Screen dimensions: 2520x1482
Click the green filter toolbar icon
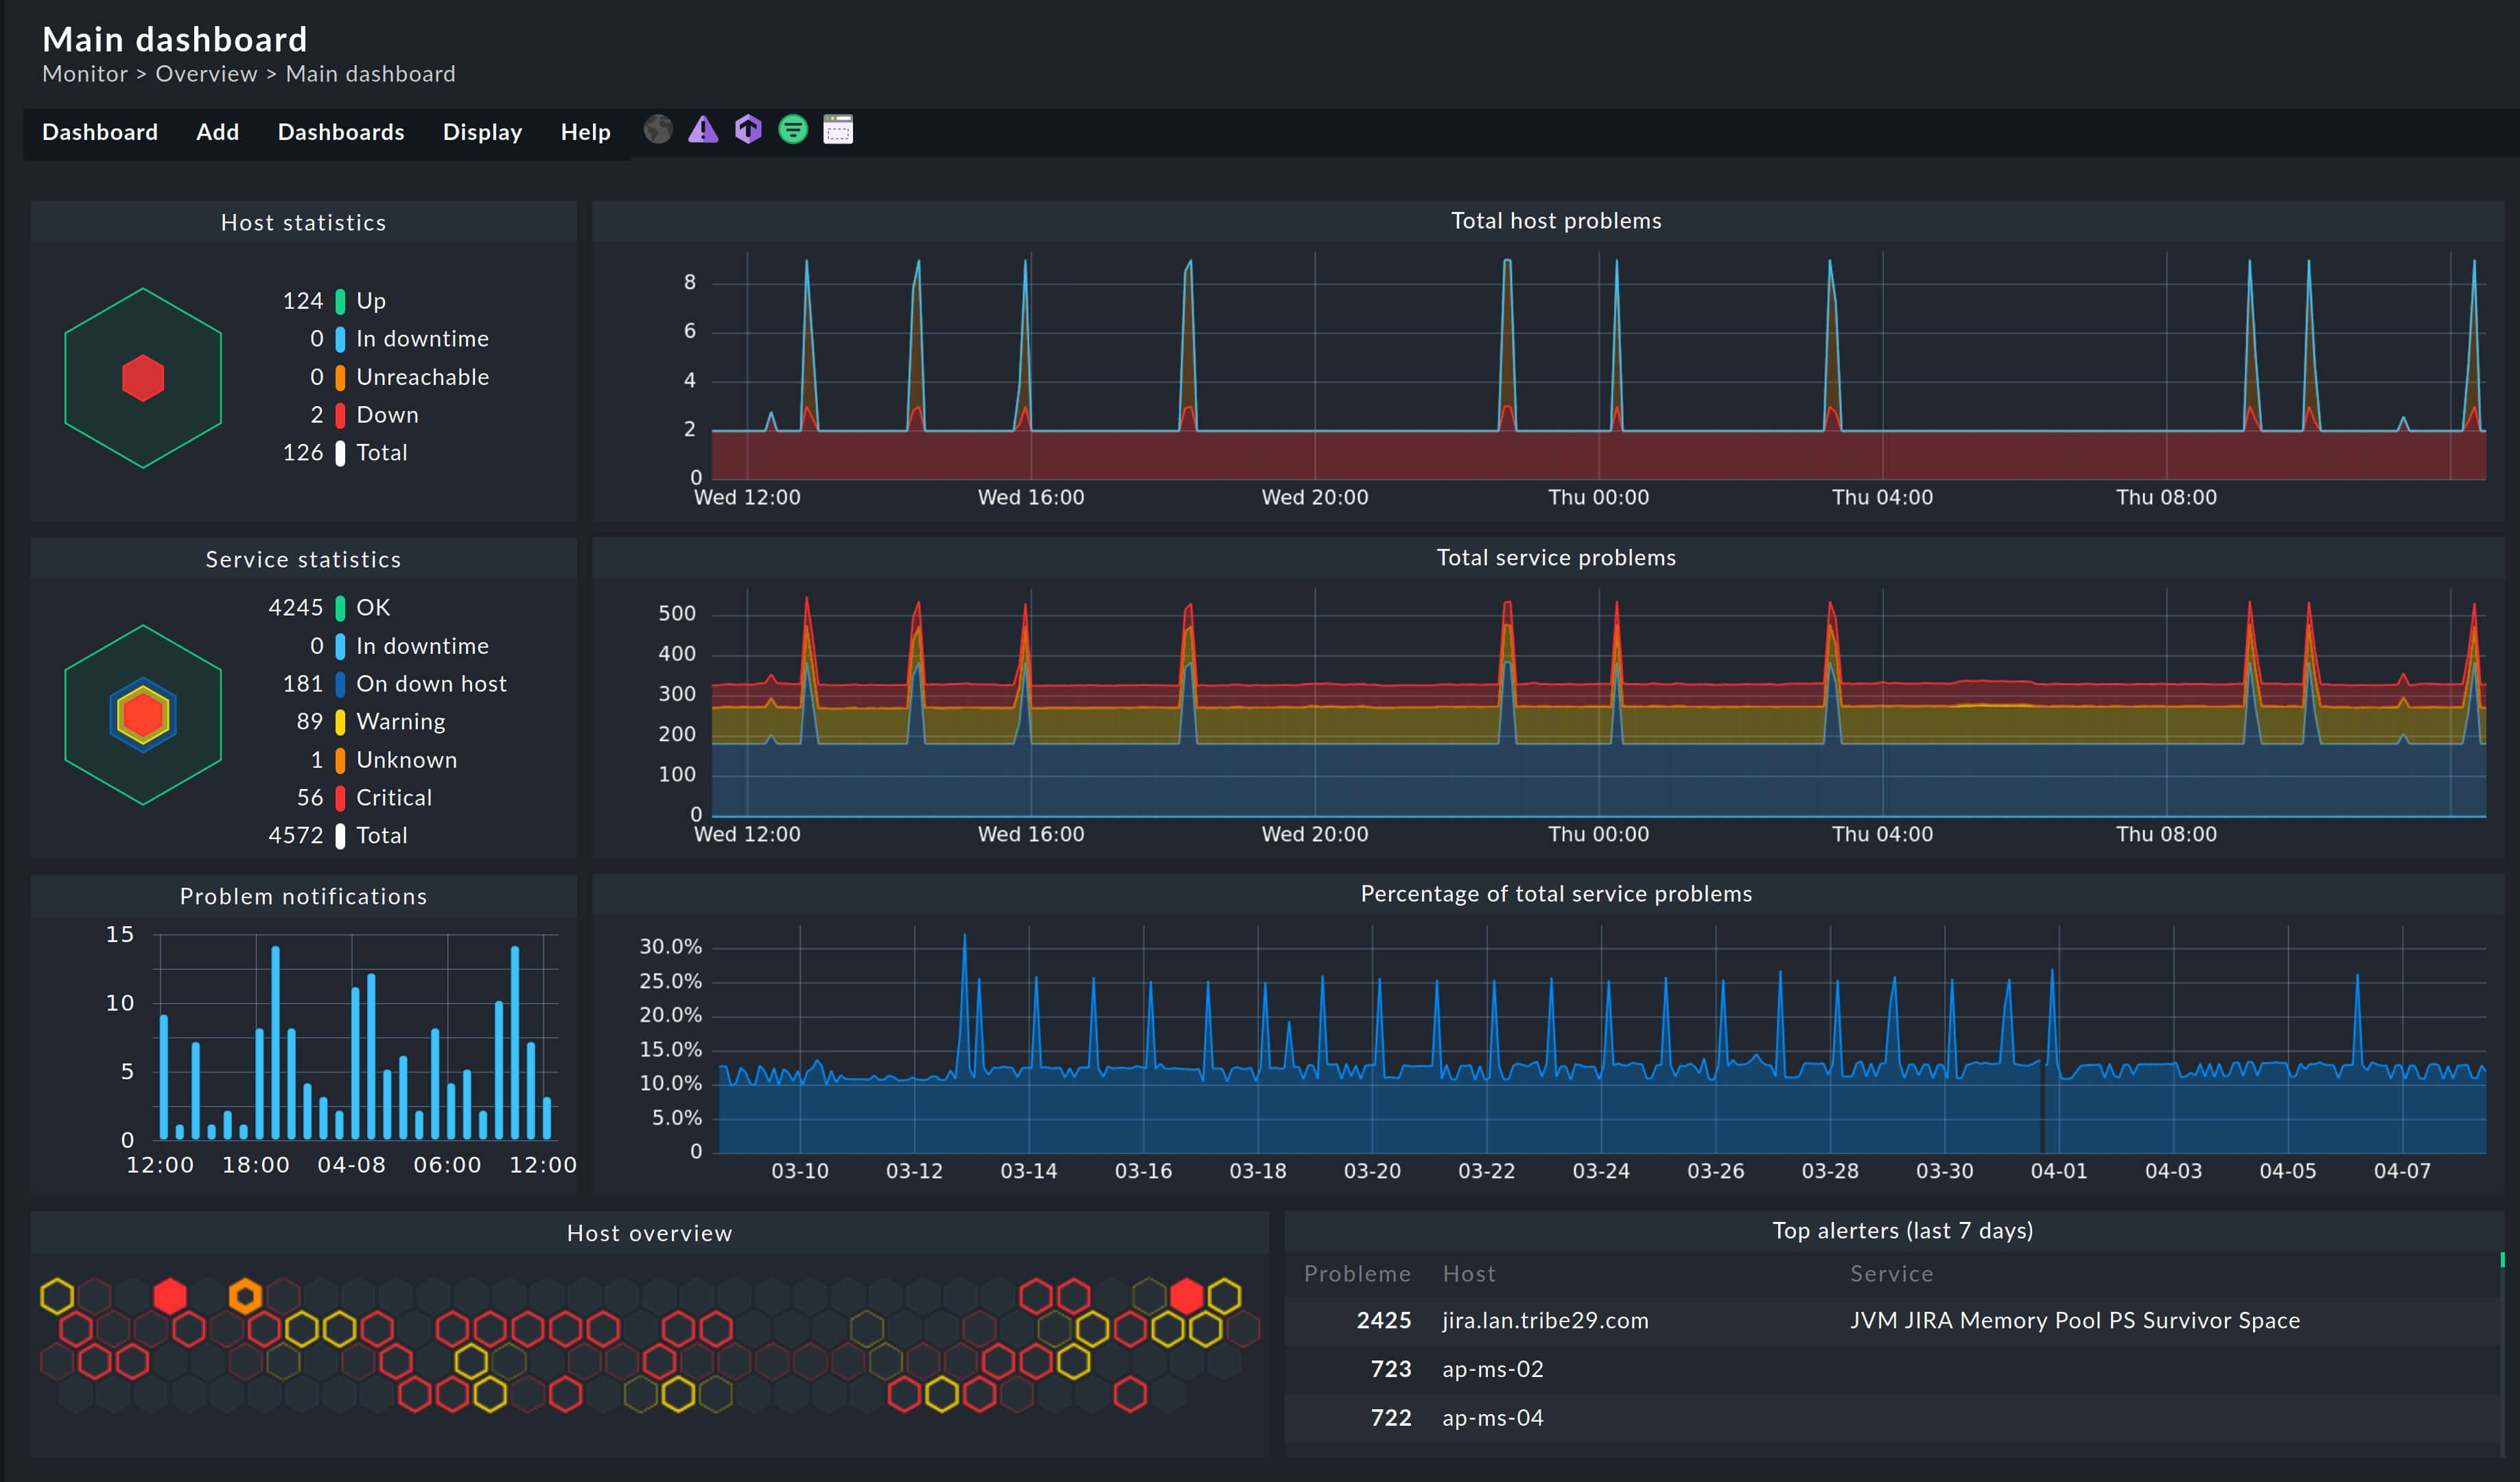click(x=793, y=130)
